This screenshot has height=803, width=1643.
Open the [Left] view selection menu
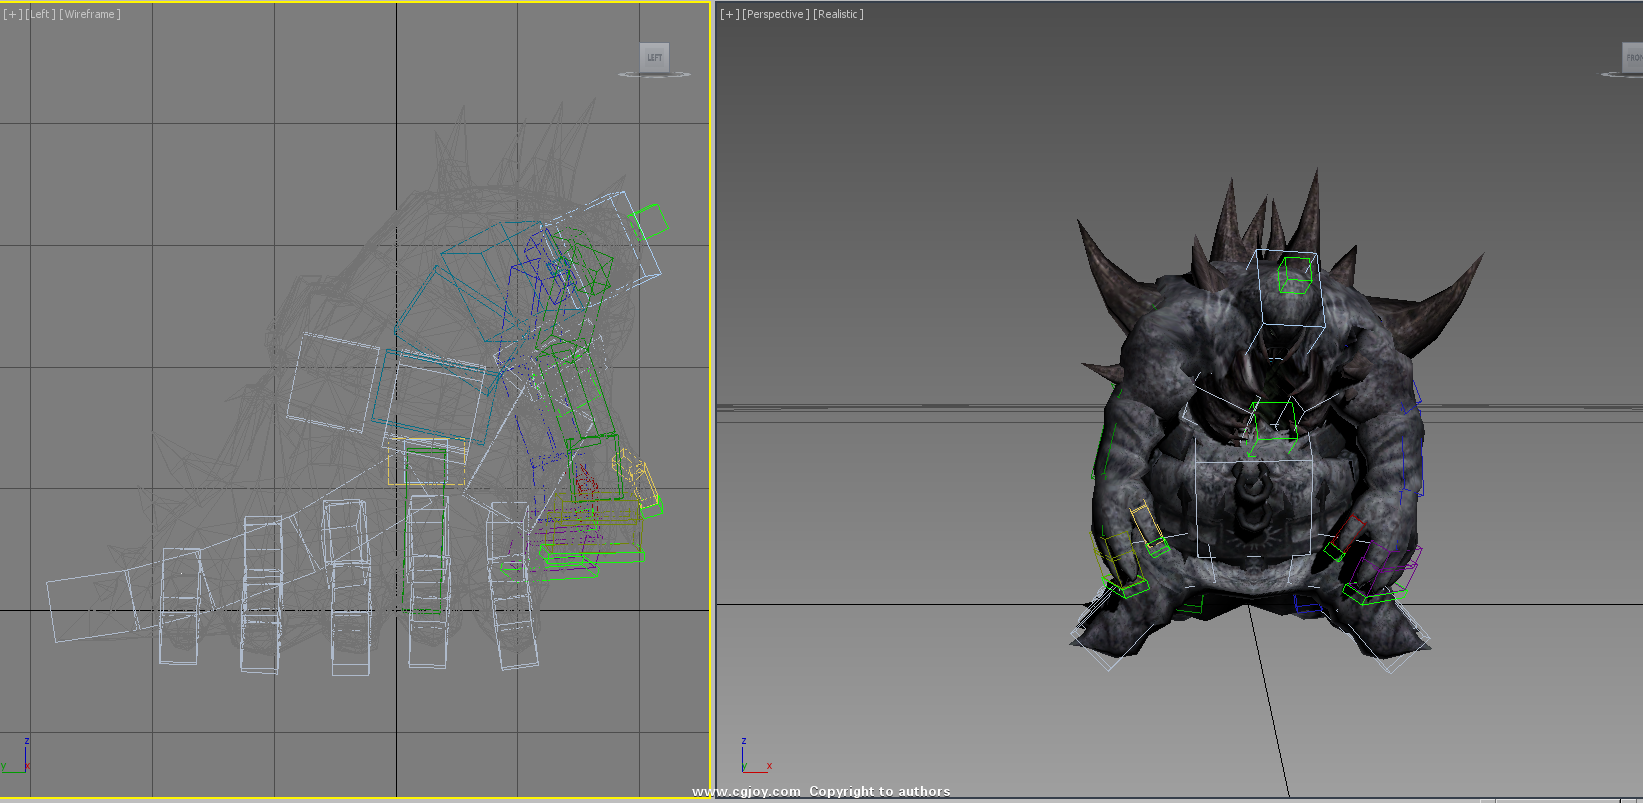click(x=40, y=14)
